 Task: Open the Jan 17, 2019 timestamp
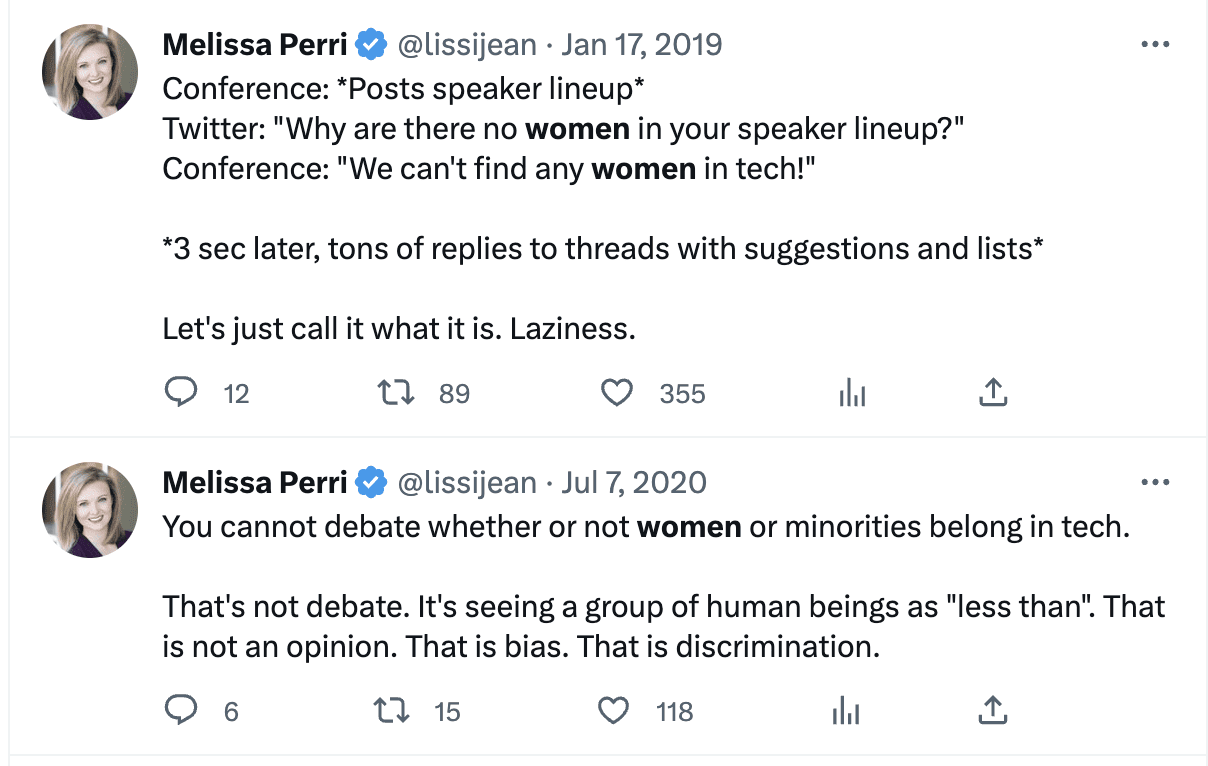pyautogui.click(x=642, y=45)
